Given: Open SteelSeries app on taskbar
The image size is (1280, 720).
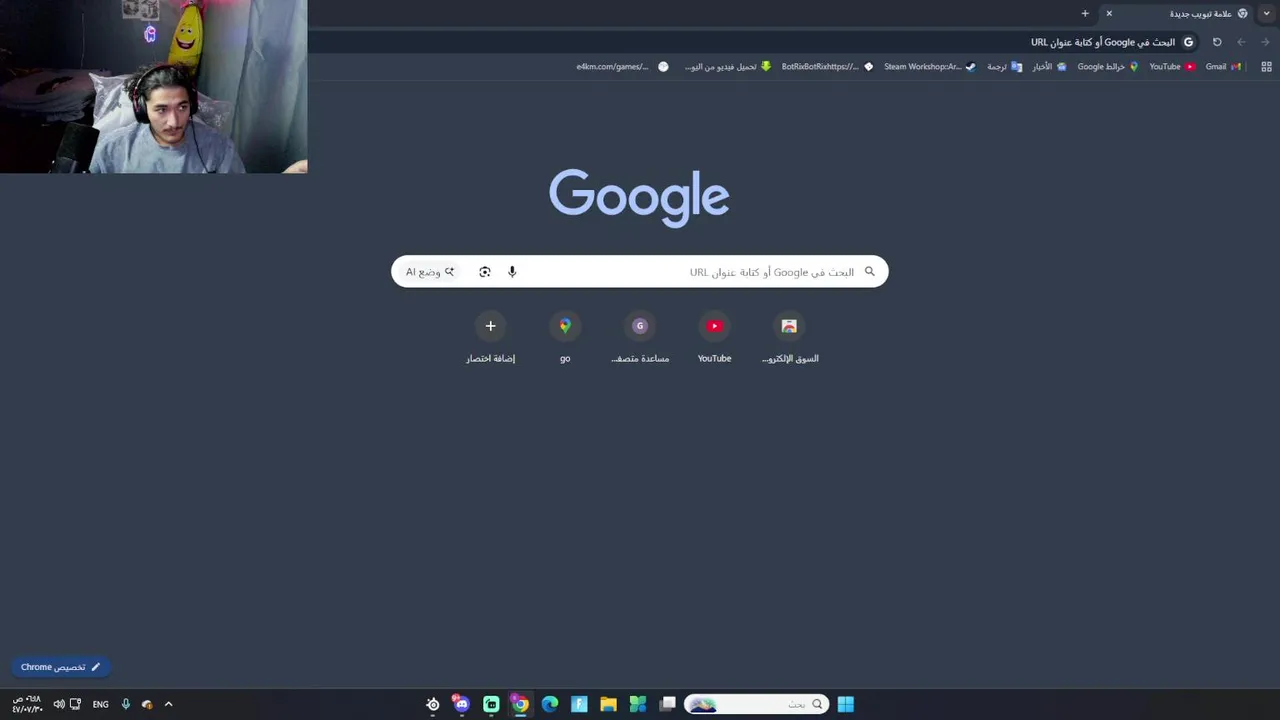Looking at the screenshot, I should [433, 704].
